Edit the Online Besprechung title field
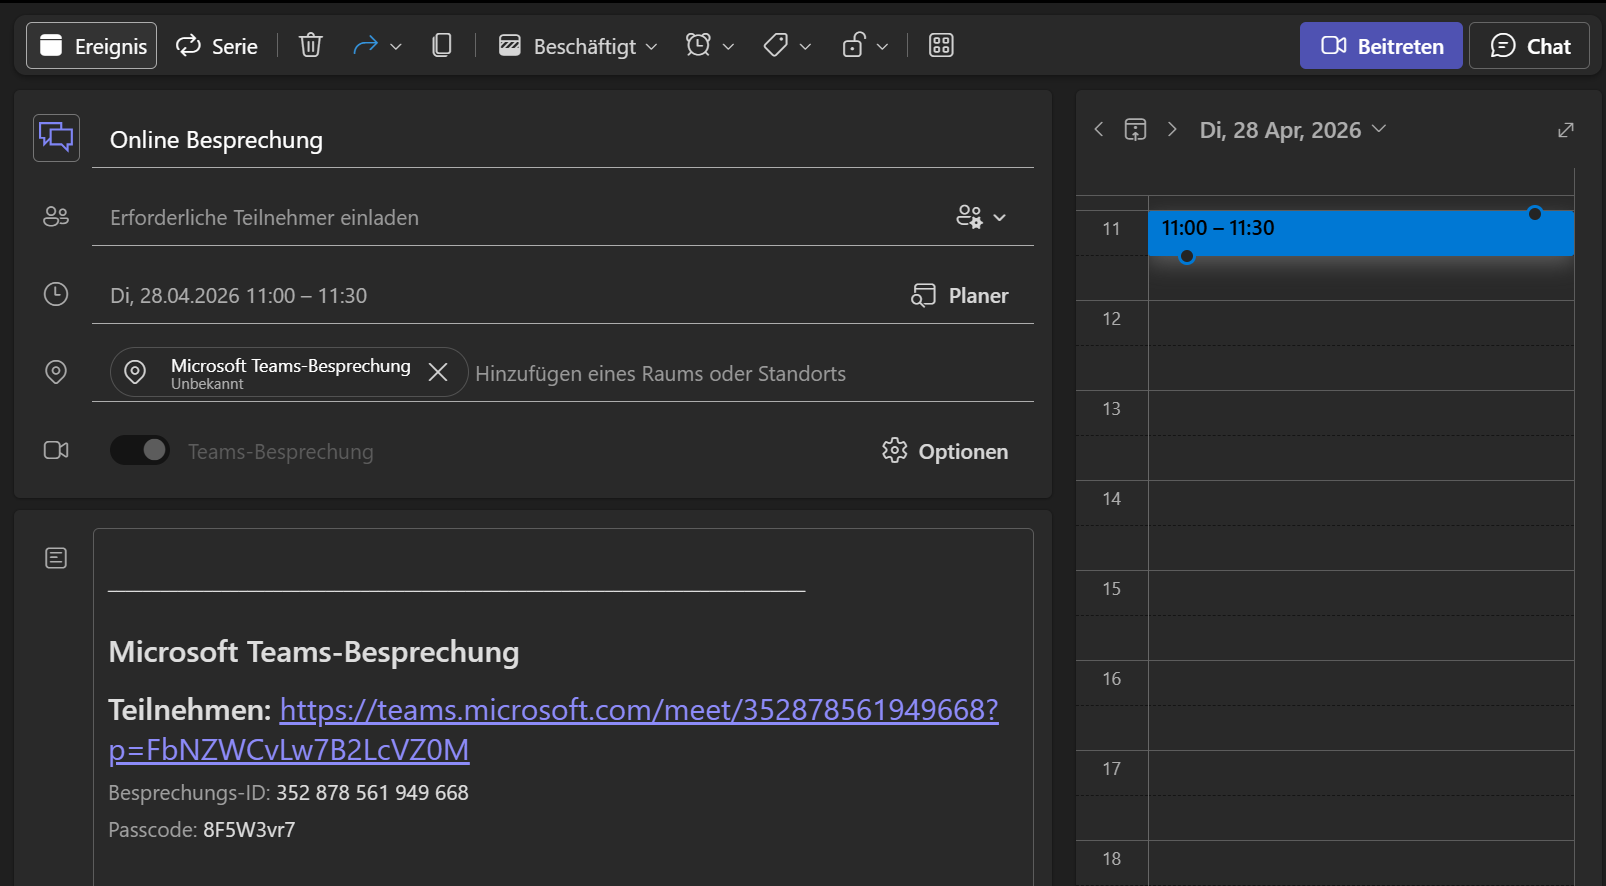Viewport: 1606px width, 886px height. click(563, 140)
